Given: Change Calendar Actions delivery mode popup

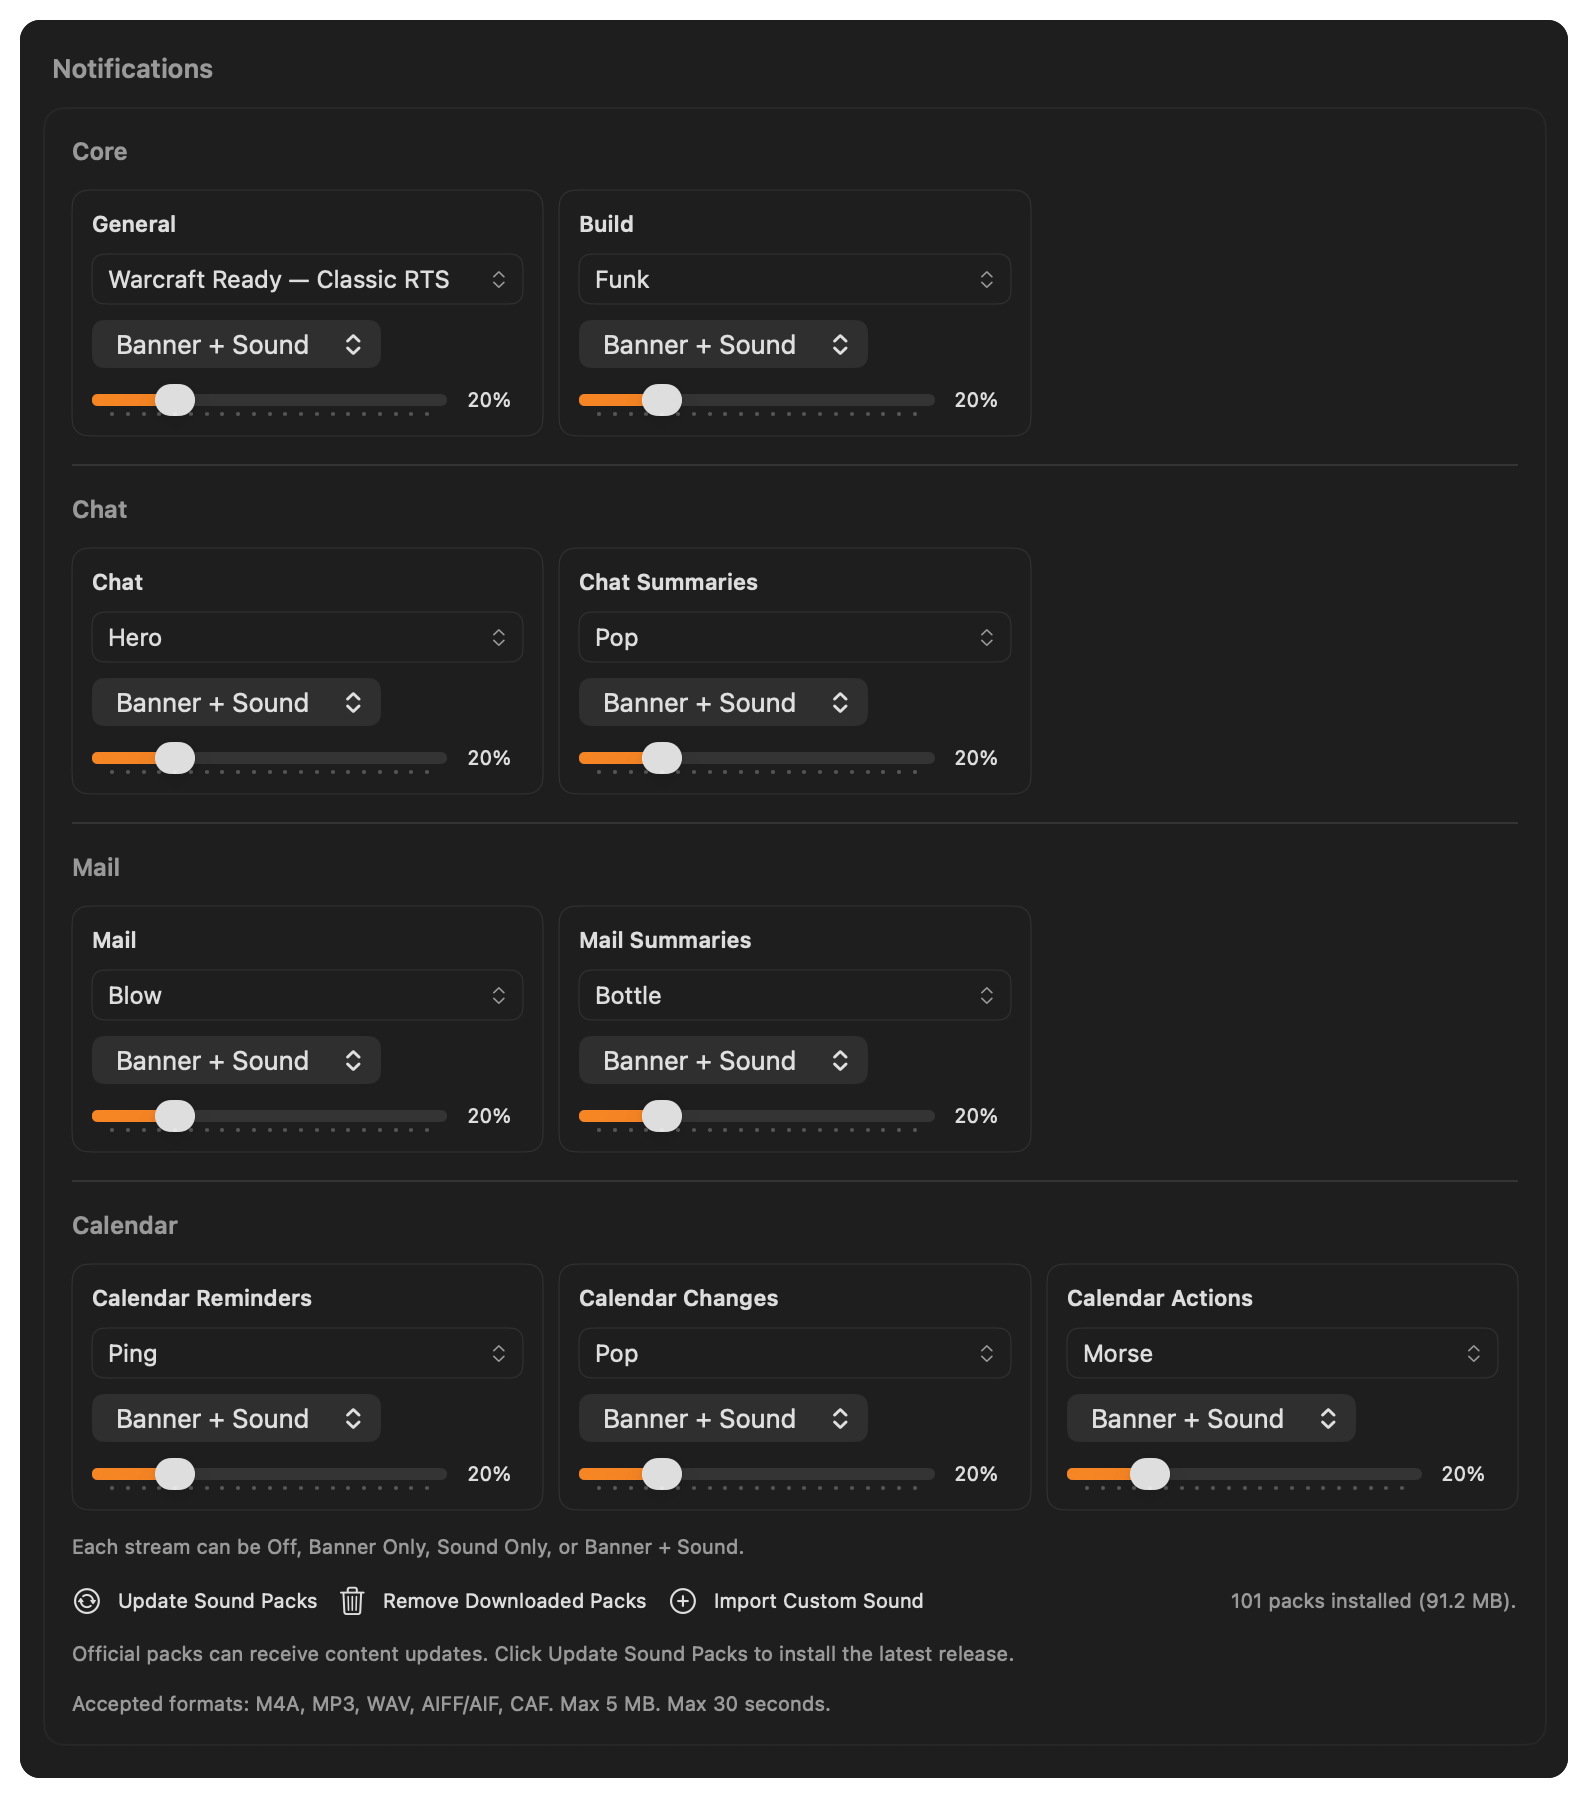Looking at the screenshot, I should coord(1211,1418).
